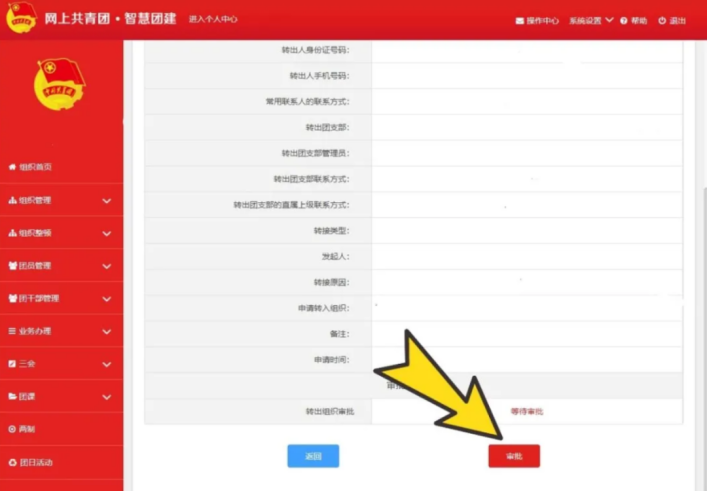The image size is (707, 491).
Task: Click the 组织管理 sidebar icon
Action: pyautogui.click(x=12, y=200)
